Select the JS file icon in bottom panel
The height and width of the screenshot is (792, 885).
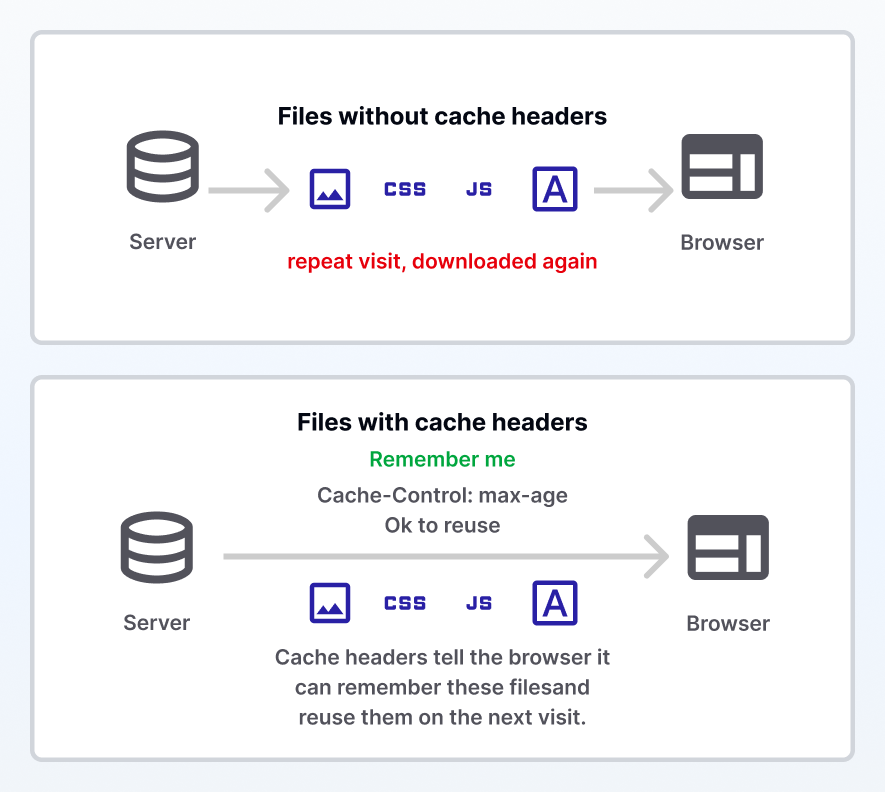pos(479,603)
